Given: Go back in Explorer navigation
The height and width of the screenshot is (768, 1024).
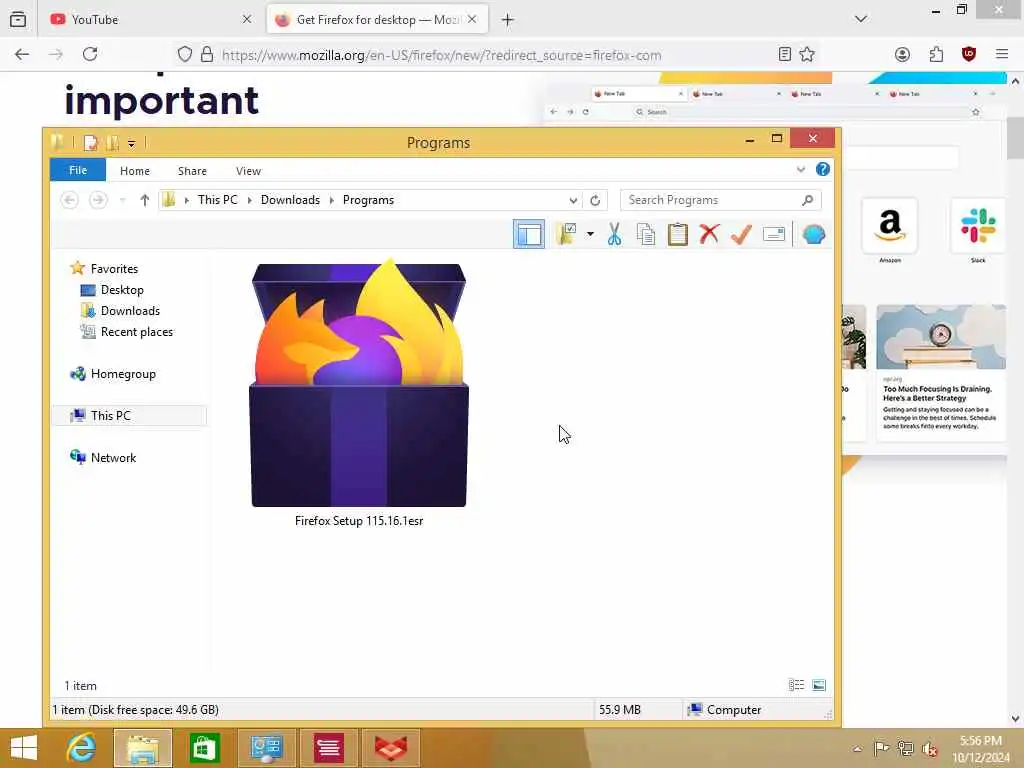Looking at the screenshot, I should tap(69, 200).
